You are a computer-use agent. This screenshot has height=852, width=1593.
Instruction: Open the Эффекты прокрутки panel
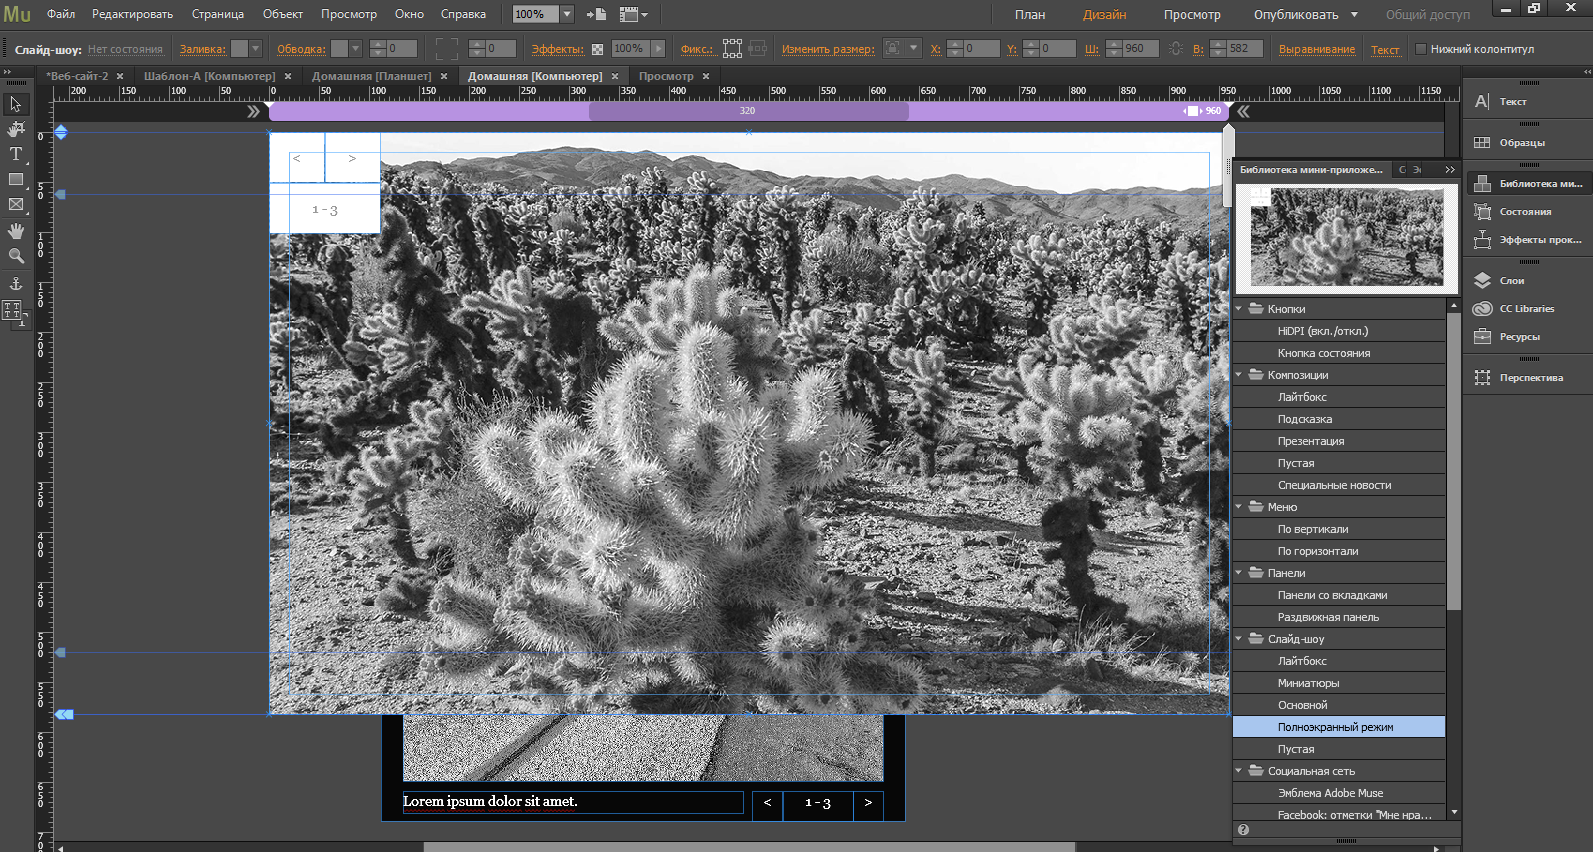pyautogui.click(x=1527, y=239)
